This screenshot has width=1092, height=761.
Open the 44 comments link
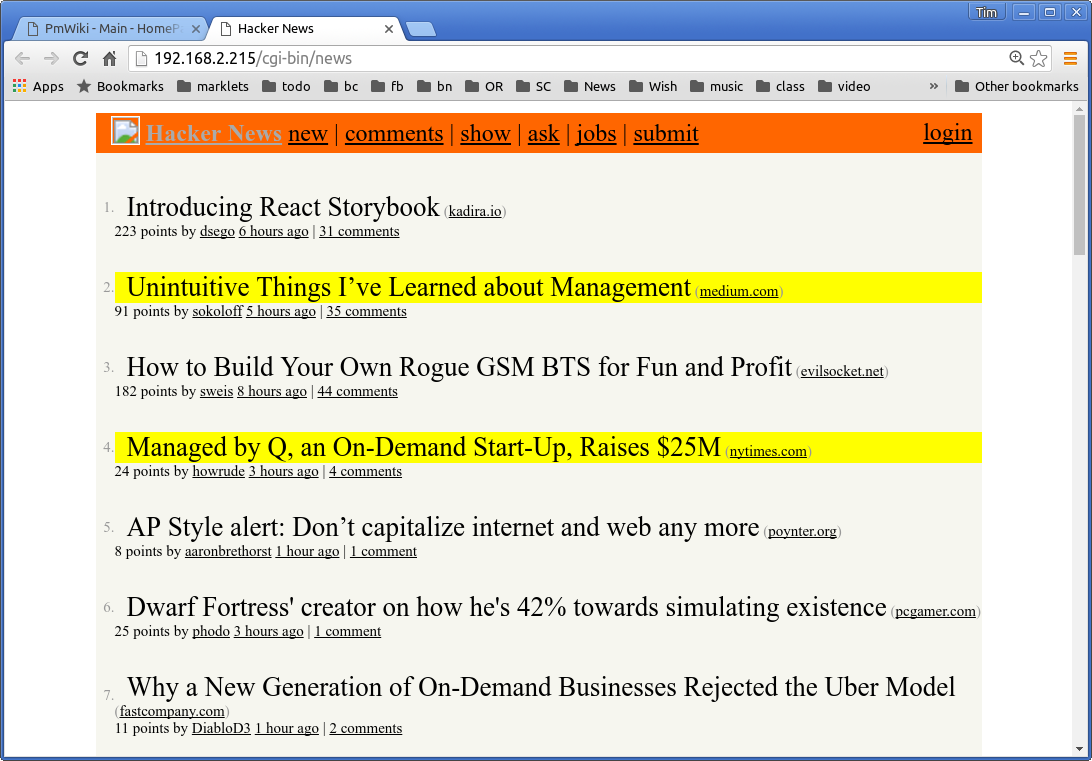pyautogui.click(x=357, y=391)
